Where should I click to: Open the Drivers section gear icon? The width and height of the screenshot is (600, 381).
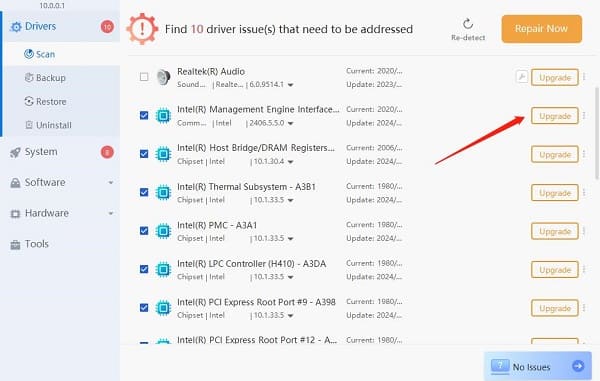tap(16, 27)
